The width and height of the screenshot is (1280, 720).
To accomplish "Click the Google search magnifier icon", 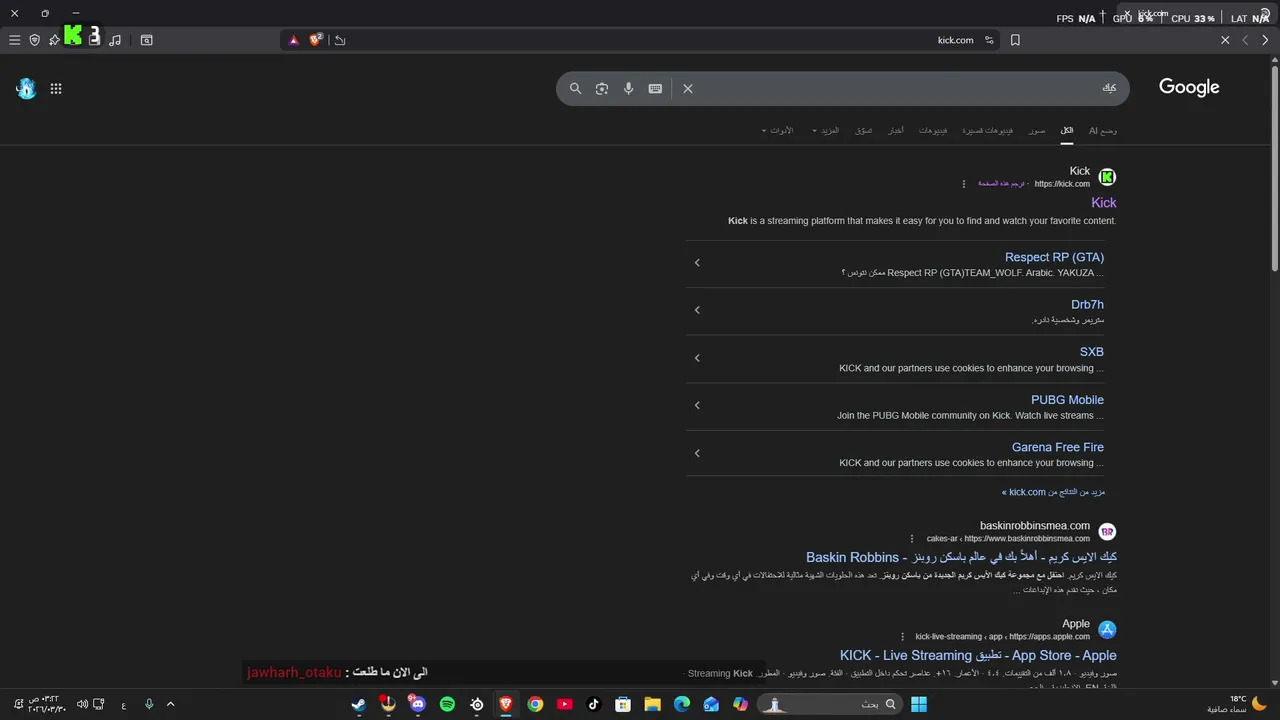I will (575, 88).
